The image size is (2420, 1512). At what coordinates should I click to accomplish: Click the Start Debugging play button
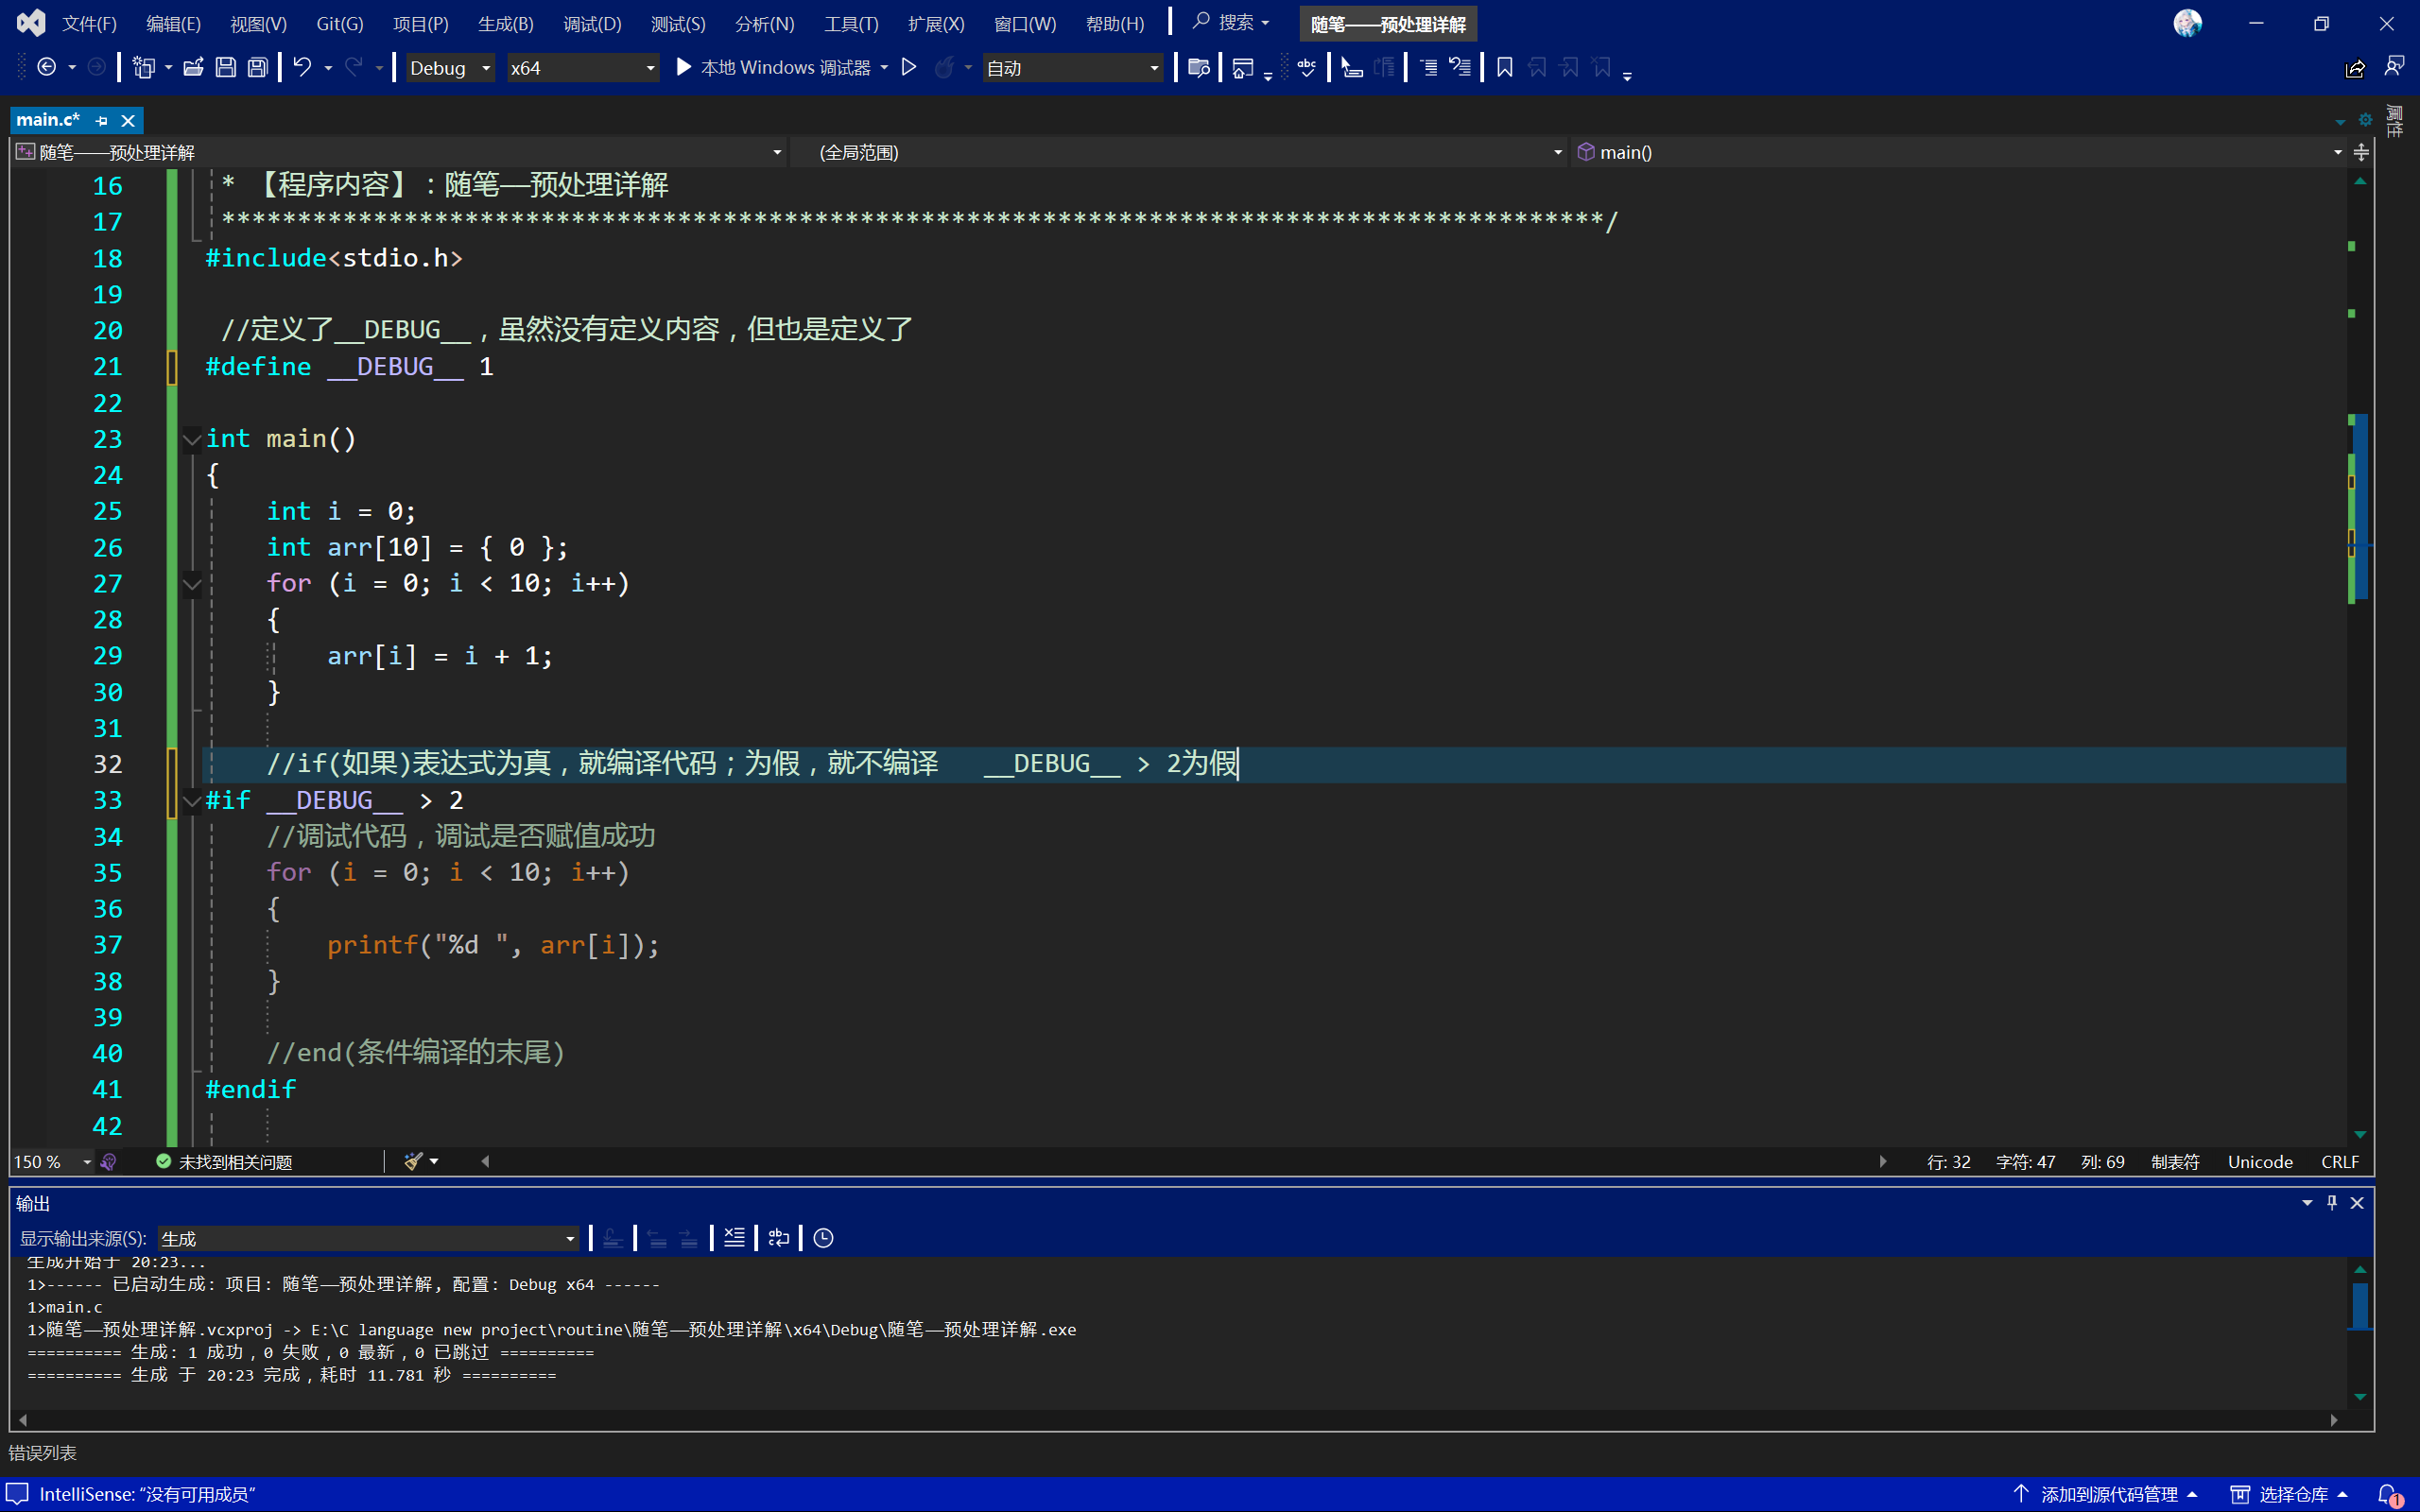pyautogui.click(x=683, y=68)
